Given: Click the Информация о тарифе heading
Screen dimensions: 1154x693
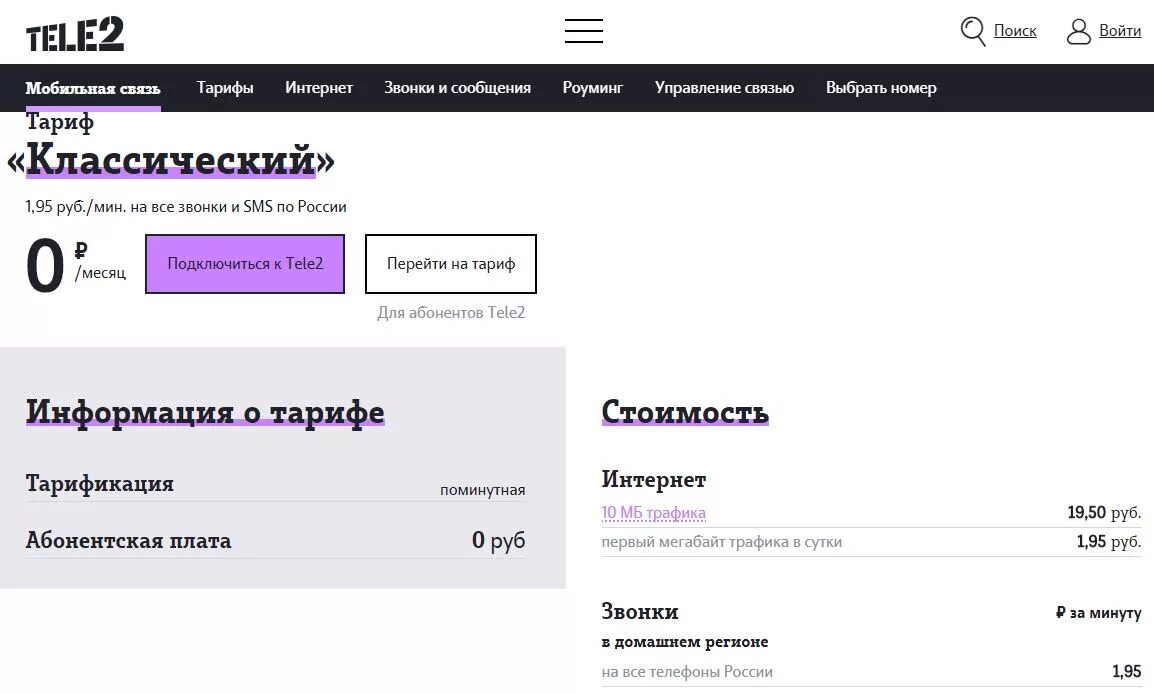Looking at the screenshot, I should (x=204, y=411).
